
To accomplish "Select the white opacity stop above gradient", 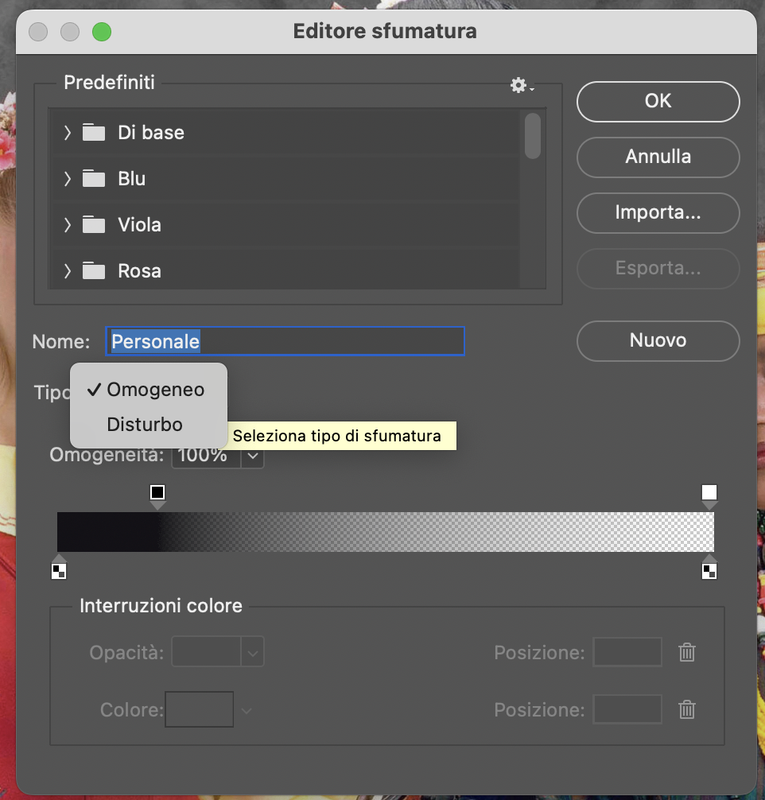I will [x=709, y=494].
